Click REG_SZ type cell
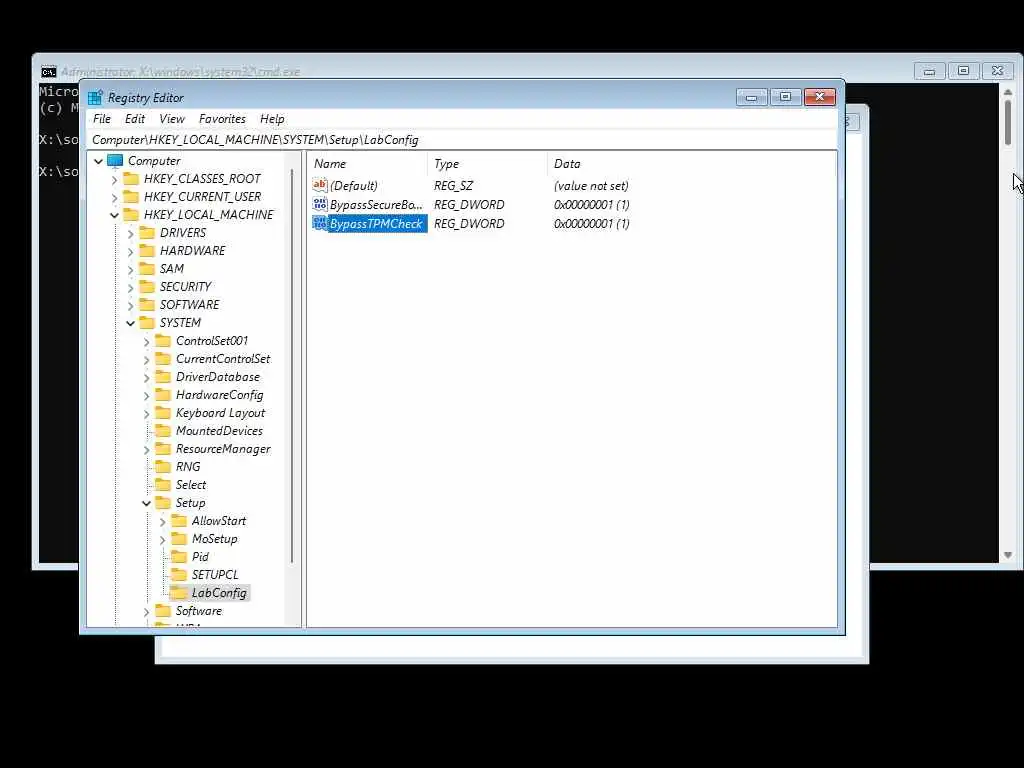Image resolution: width=1024 pixels, height=768 pixels. [453, 185]
